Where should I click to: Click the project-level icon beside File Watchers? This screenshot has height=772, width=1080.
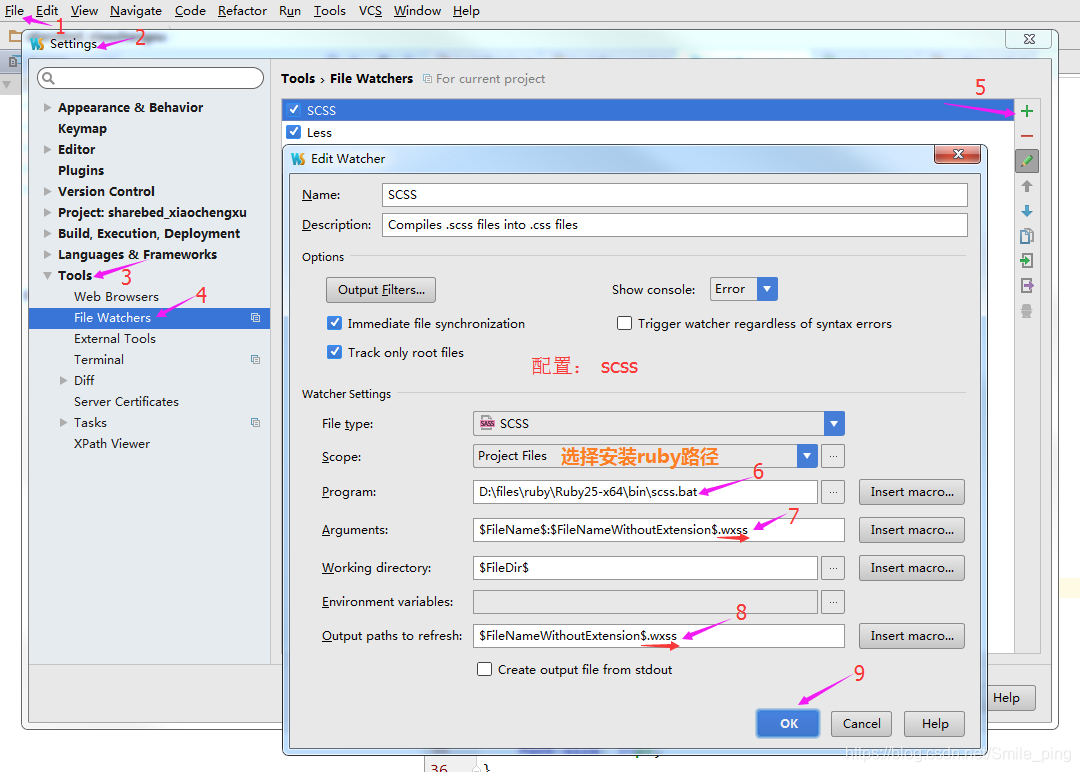tap(256, 317)
